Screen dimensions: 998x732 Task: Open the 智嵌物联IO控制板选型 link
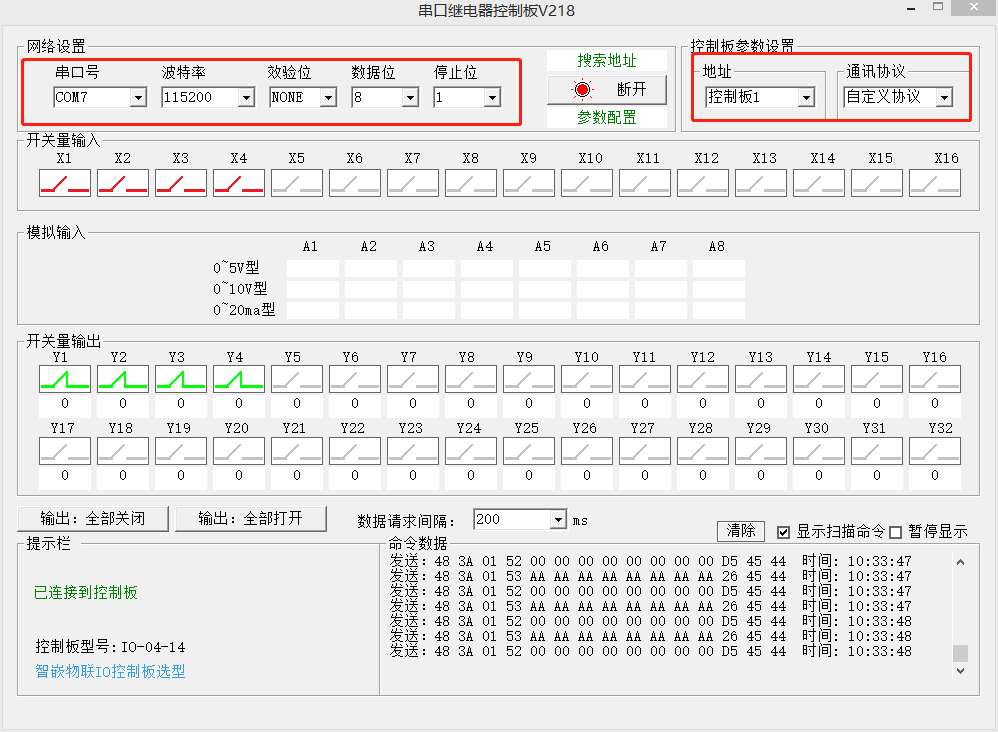pyautogui.click(x=110, y=671)
